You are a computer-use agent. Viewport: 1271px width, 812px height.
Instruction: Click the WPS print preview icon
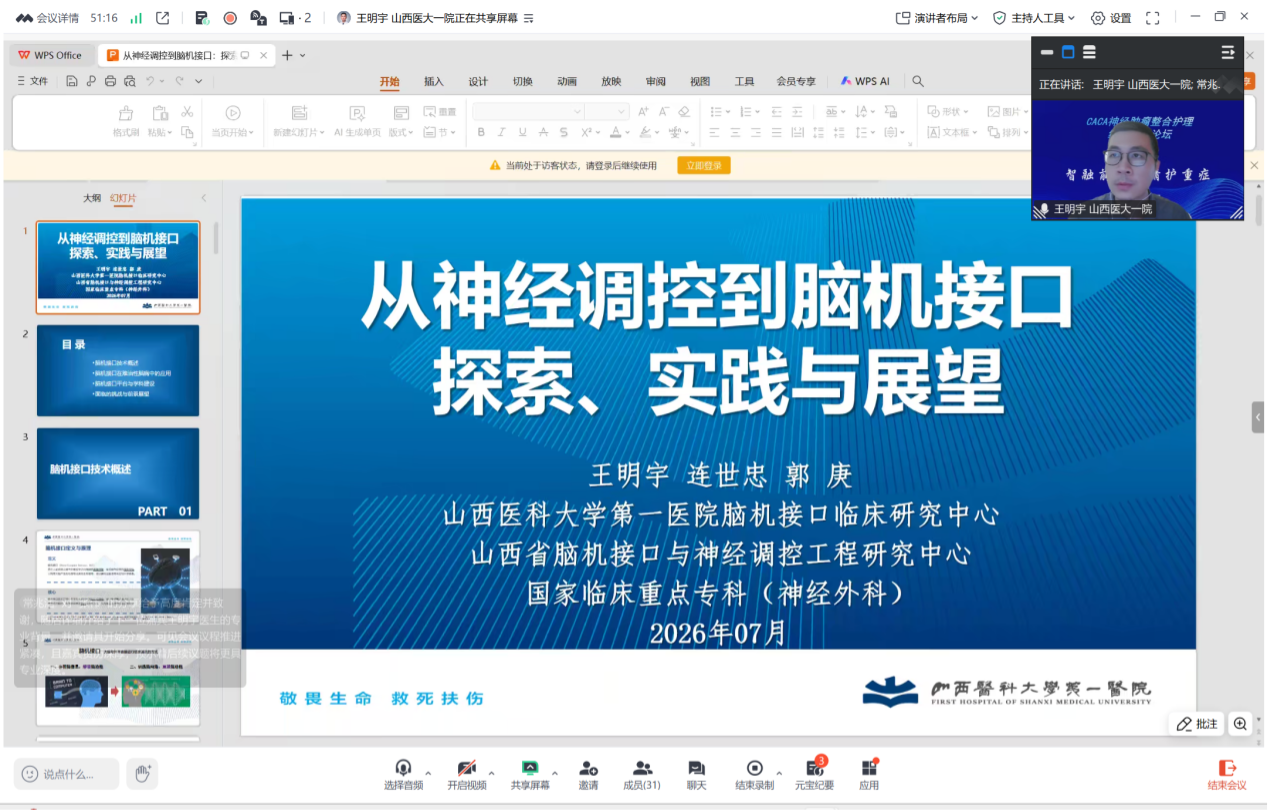pos(130,81)
